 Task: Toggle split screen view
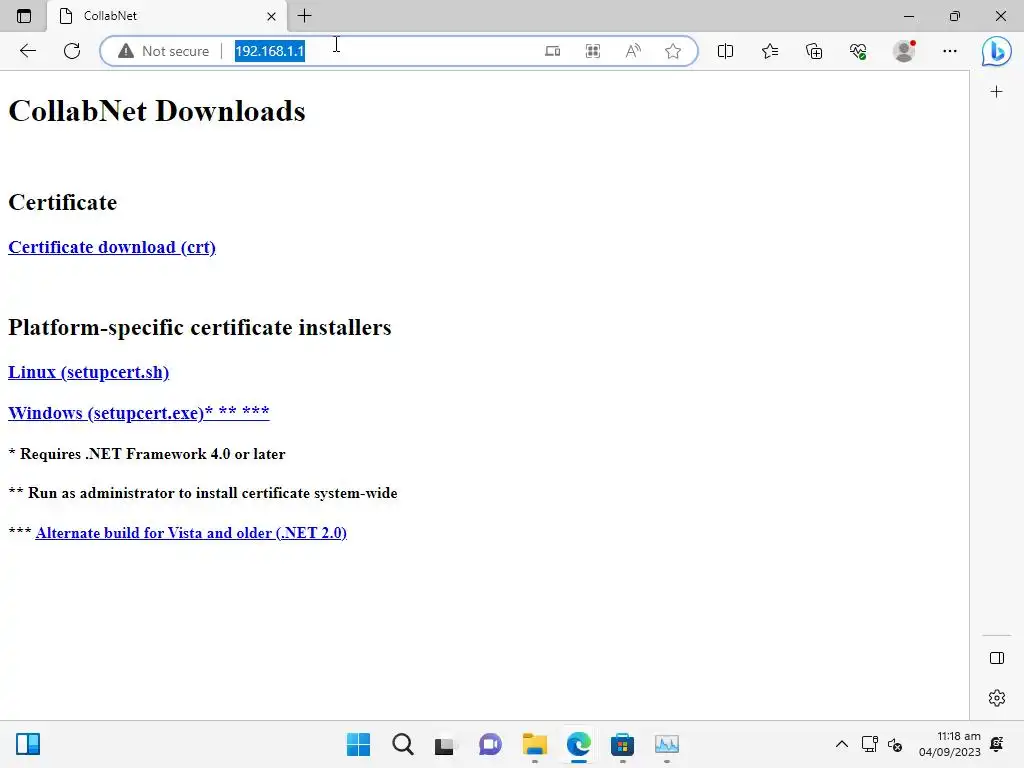pos(725,51)
